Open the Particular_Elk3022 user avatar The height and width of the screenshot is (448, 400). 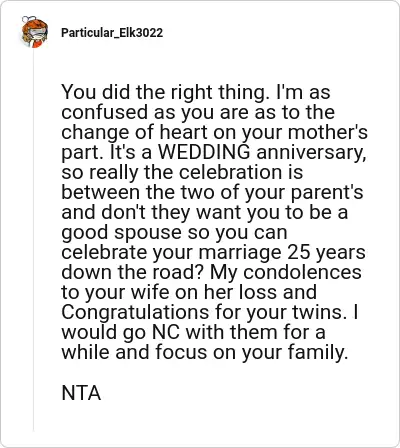tap(34, 32)
